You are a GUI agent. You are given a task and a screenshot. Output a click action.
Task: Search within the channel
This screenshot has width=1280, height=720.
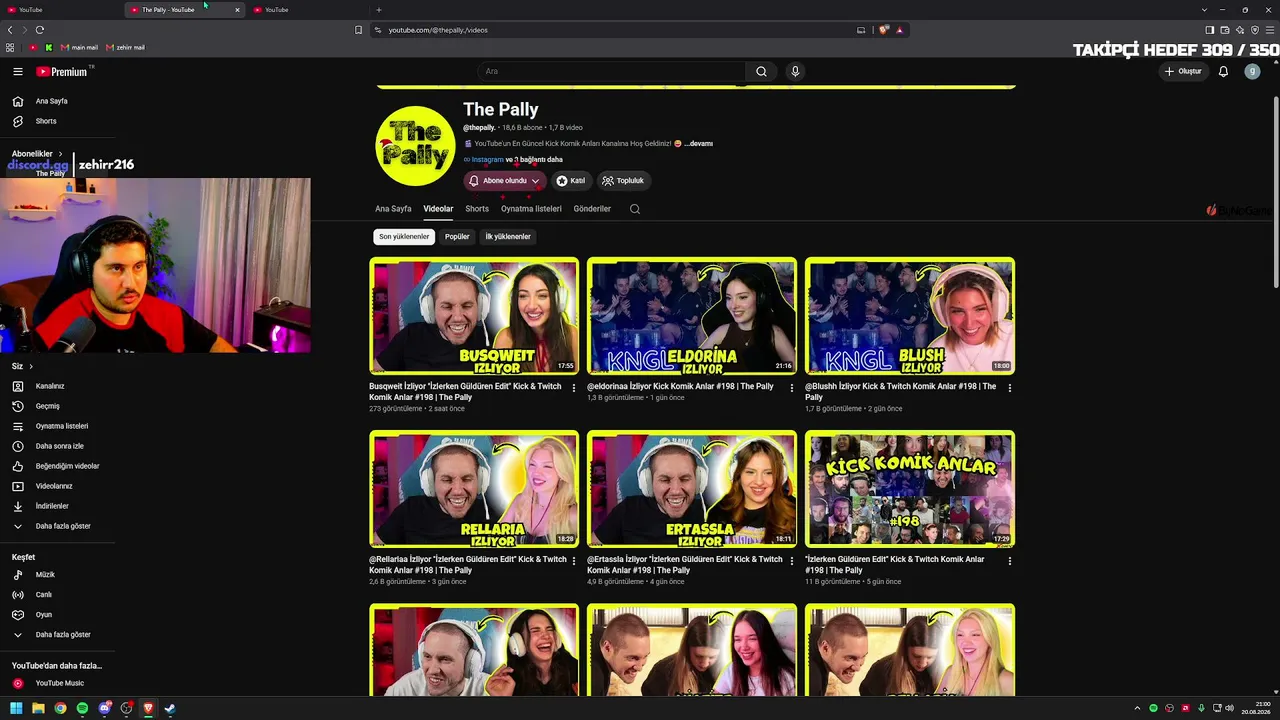click(635, 209)
